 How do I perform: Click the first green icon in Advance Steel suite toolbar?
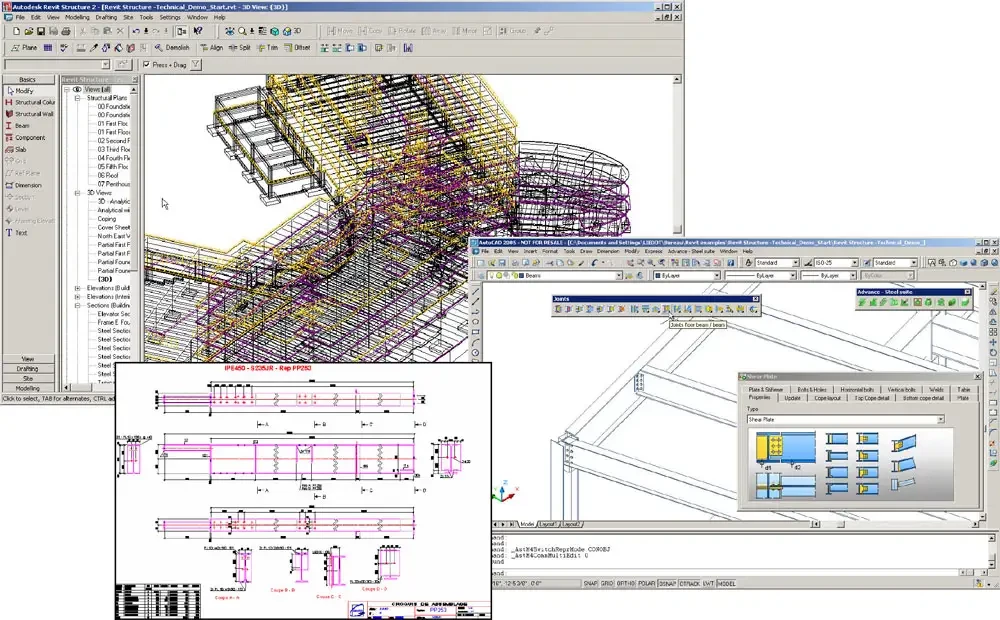click(x=863, y=302)
